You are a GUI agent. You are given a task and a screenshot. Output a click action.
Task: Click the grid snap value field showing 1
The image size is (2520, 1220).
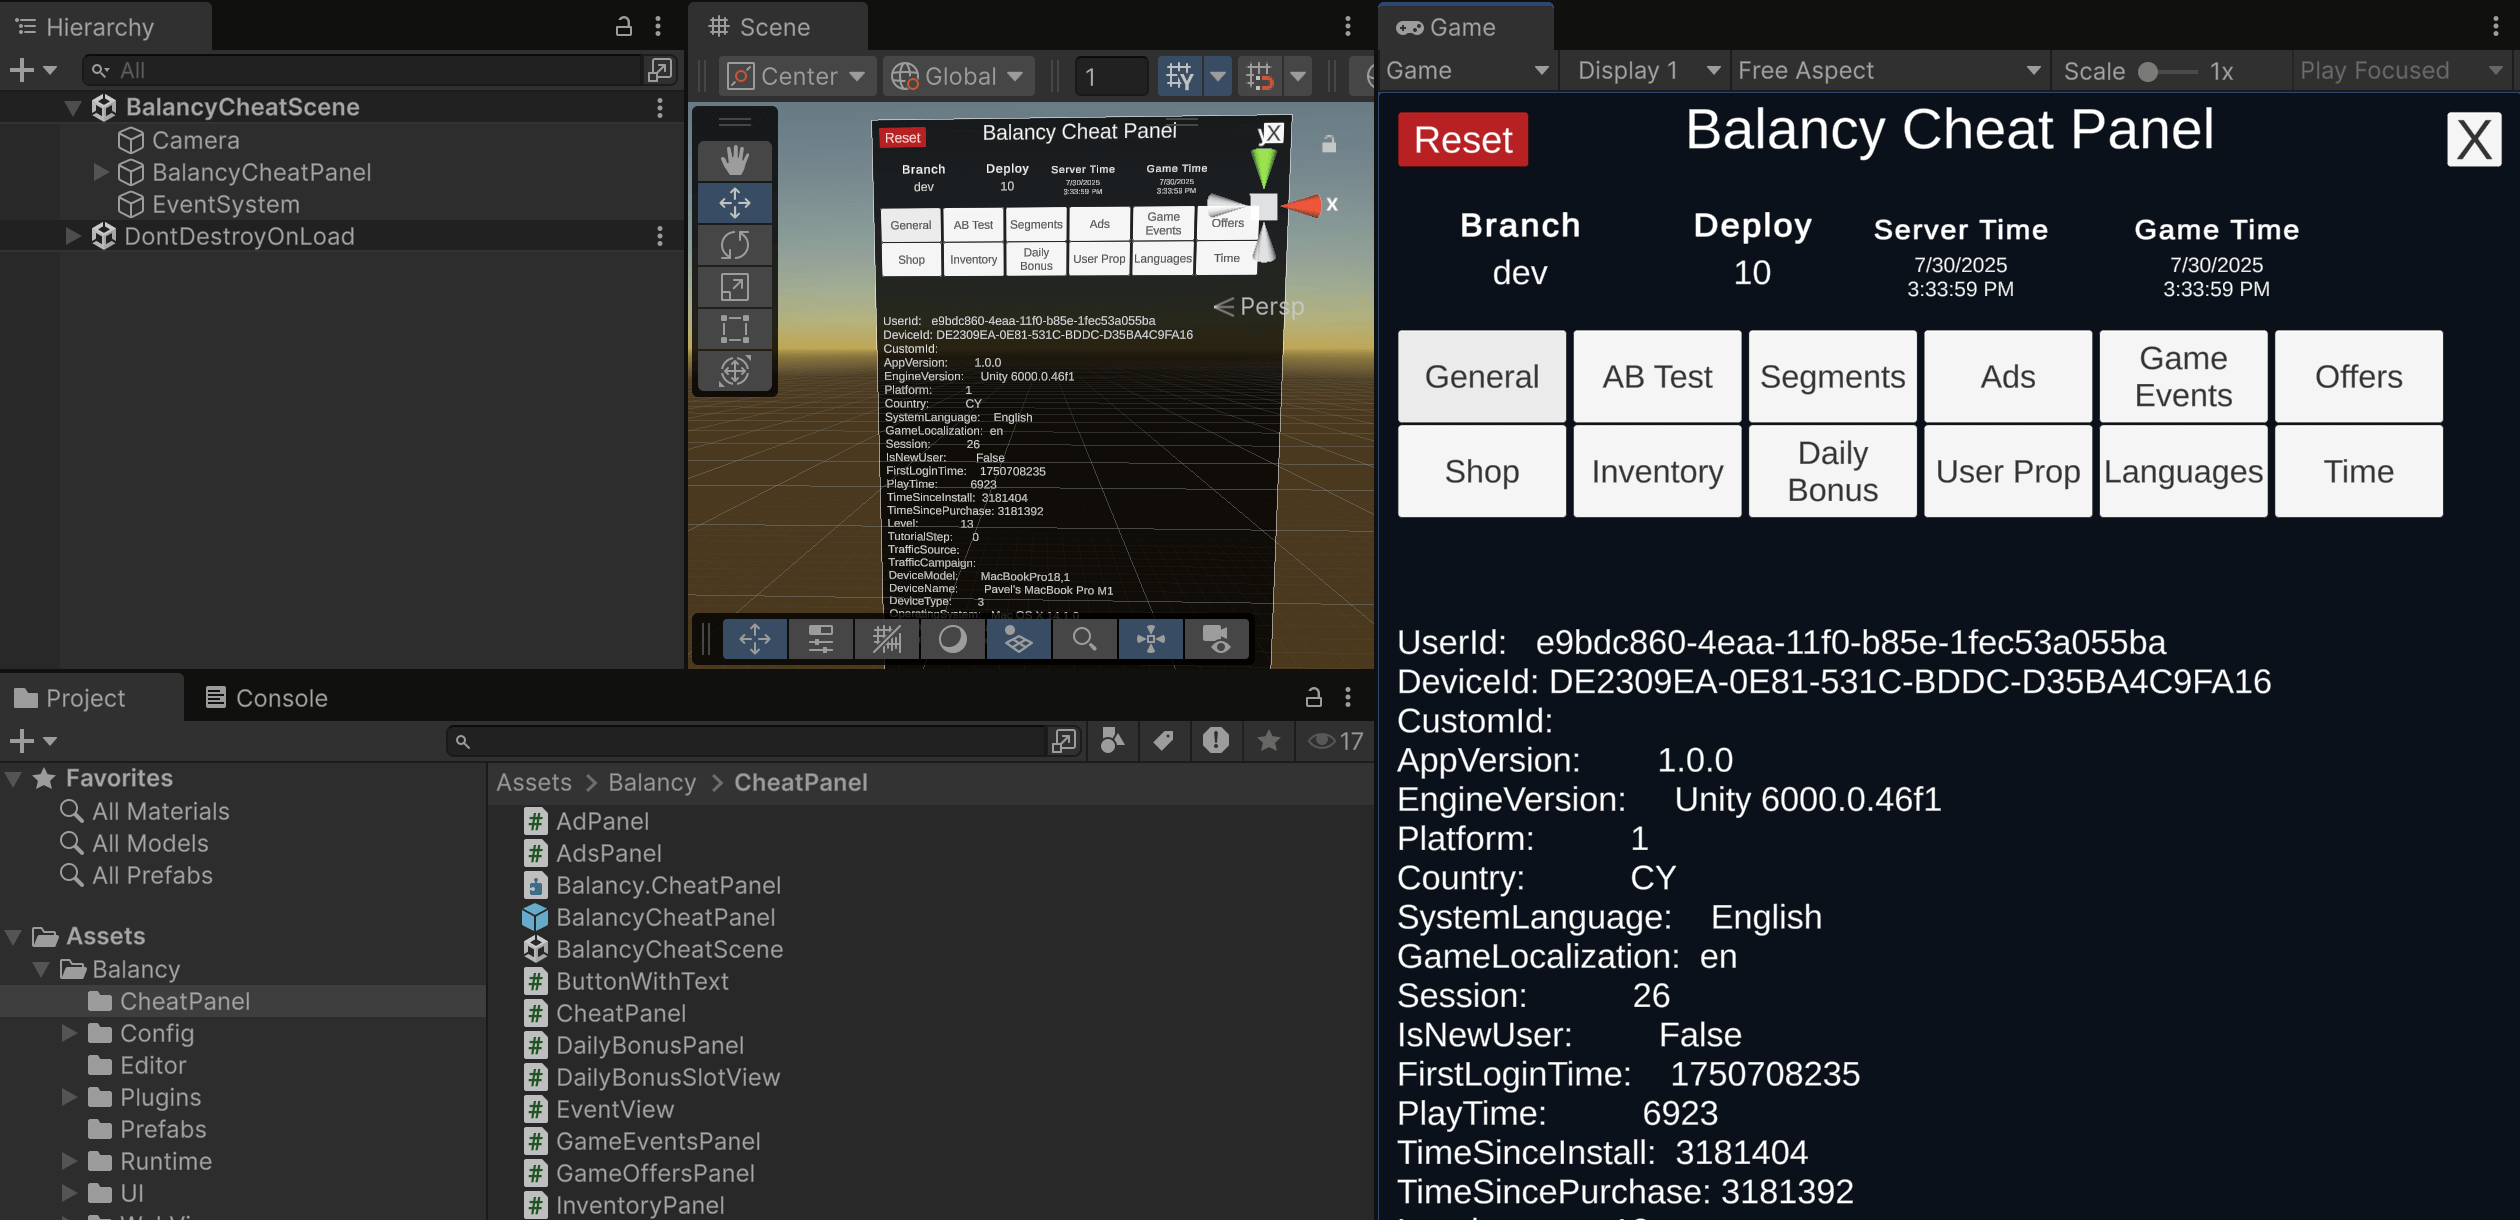pyautogui.click(x=1111, y=76)
